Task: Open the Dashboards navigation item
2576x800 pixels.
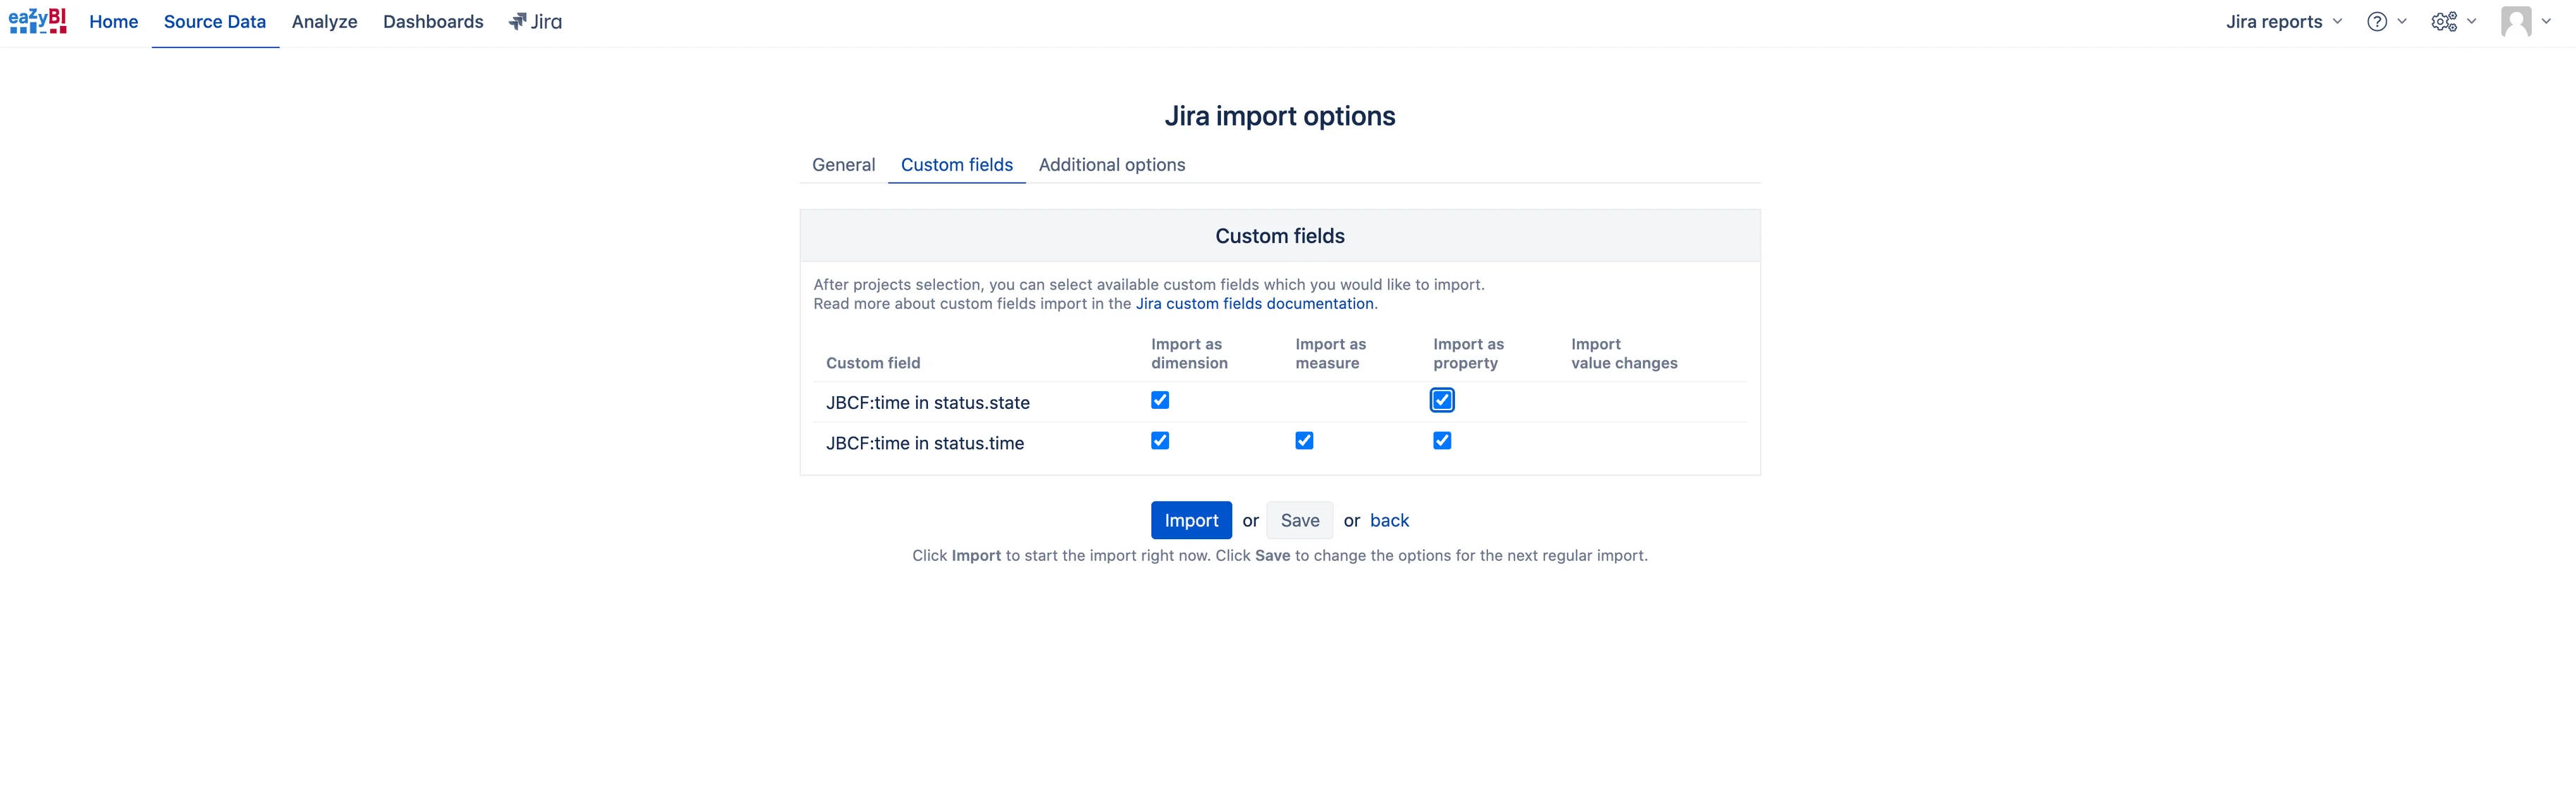Action: (x=433, y=22)
